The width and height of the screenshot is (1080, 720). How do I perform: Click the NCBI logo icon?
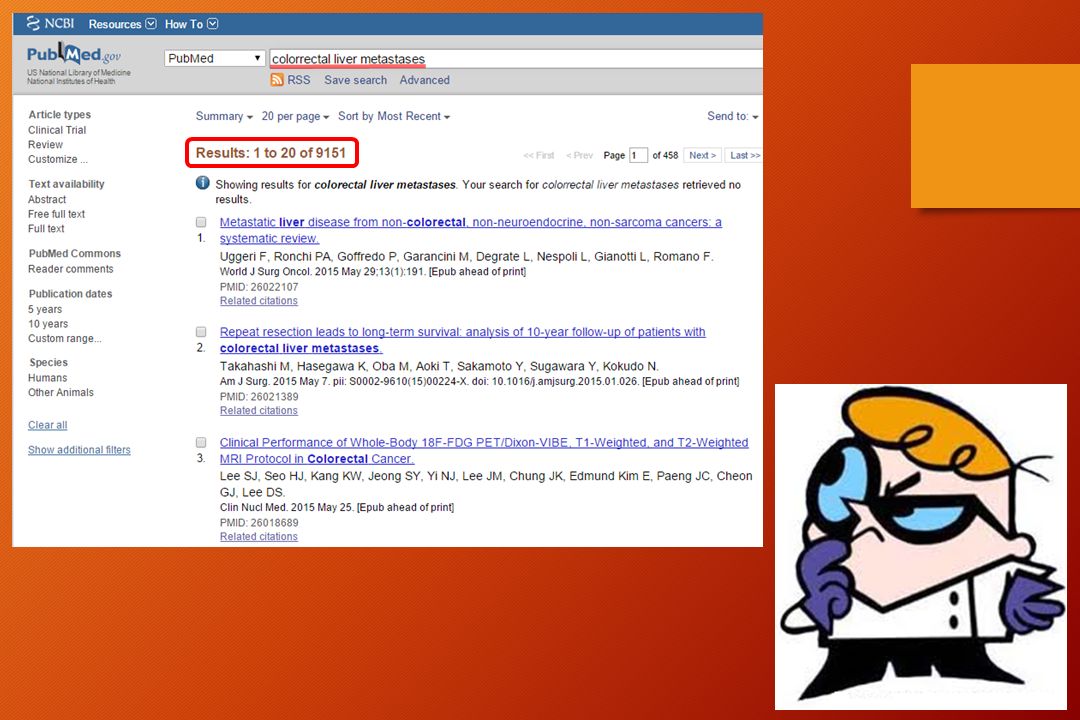(33, 23)
